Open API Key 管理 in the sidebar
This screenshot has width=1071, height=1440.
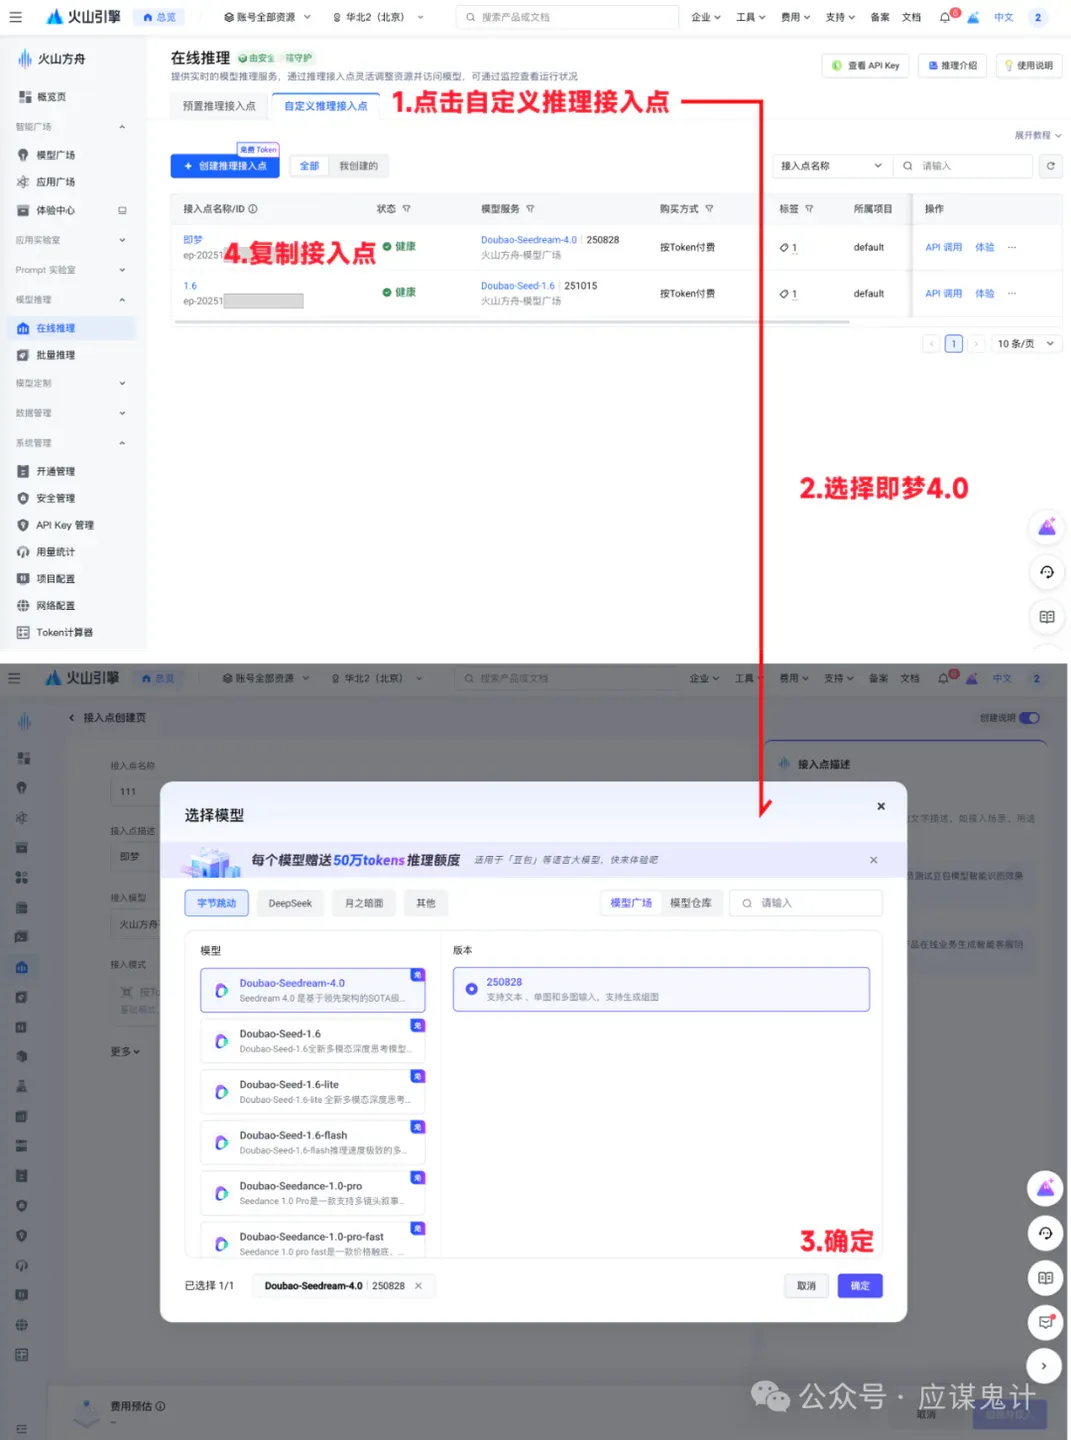(x=64, y=525)
